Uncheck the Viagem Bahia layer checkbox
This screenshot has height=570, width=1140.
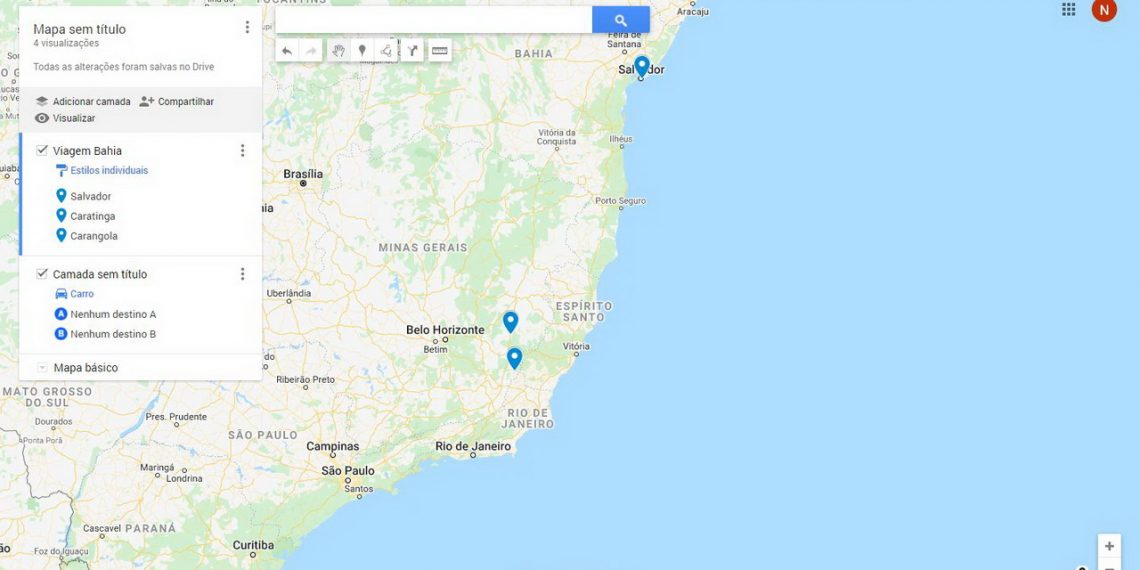click(x=42, y=150)
